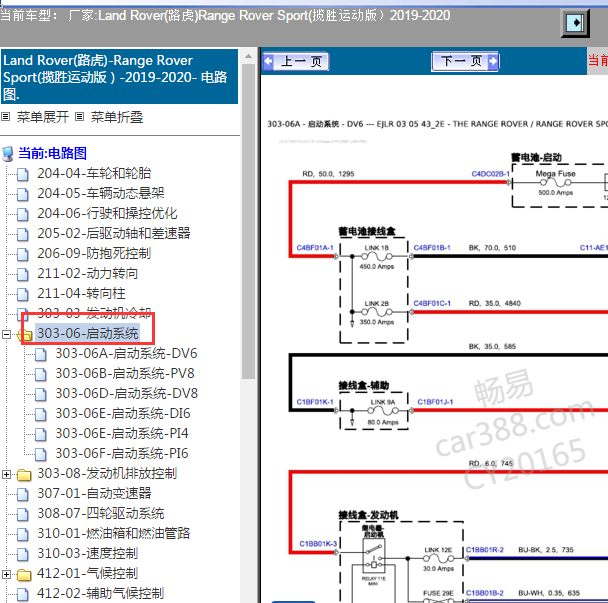Click the LINK 1B 450.0 Amps fuse
Screen dimensions: 608x603
point(377,257)
